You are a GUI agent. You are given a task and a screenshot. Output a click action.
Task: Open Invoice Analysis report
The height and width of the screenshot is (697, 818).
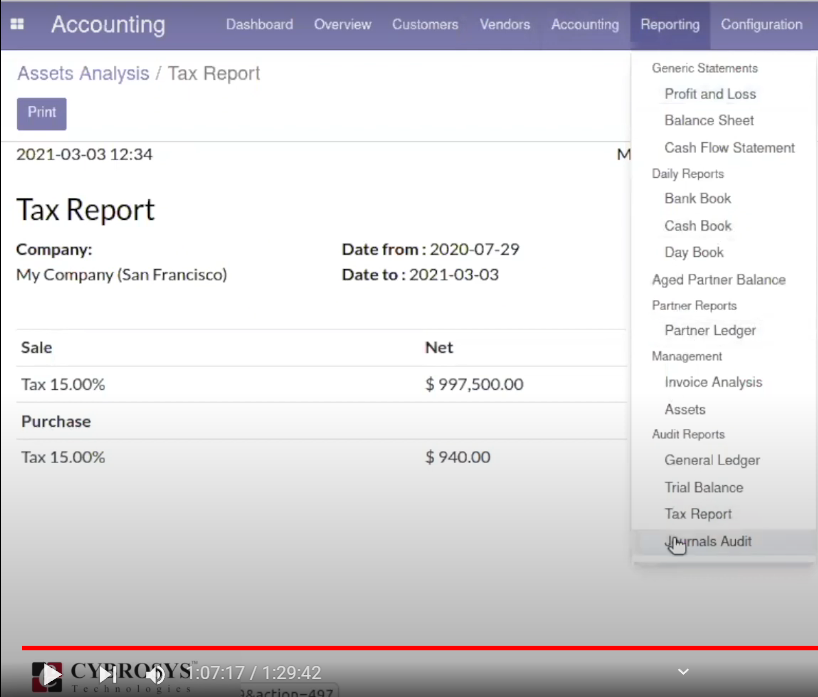[713, 382]
